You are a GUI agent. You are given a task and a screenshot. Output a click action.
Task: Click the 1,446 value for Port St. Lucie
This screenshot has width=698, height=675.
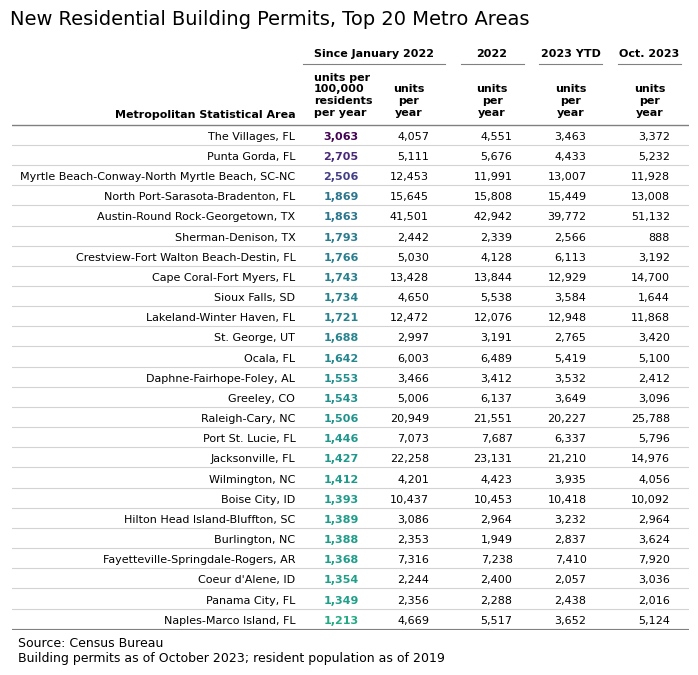coord(341,439)
